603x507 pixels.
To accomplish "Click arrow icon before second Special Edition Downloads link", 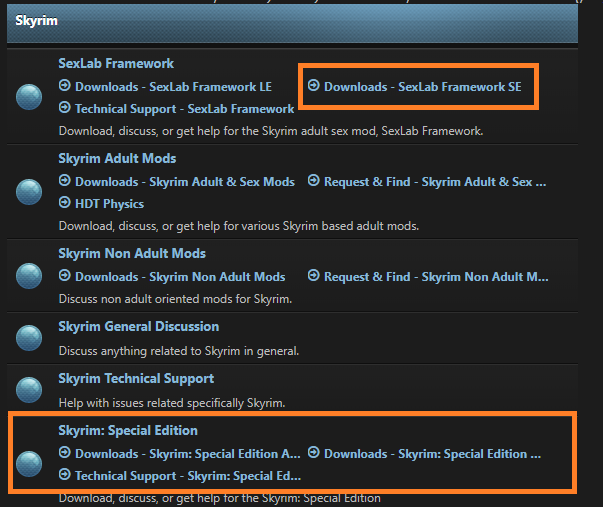I will coord(313,452).
